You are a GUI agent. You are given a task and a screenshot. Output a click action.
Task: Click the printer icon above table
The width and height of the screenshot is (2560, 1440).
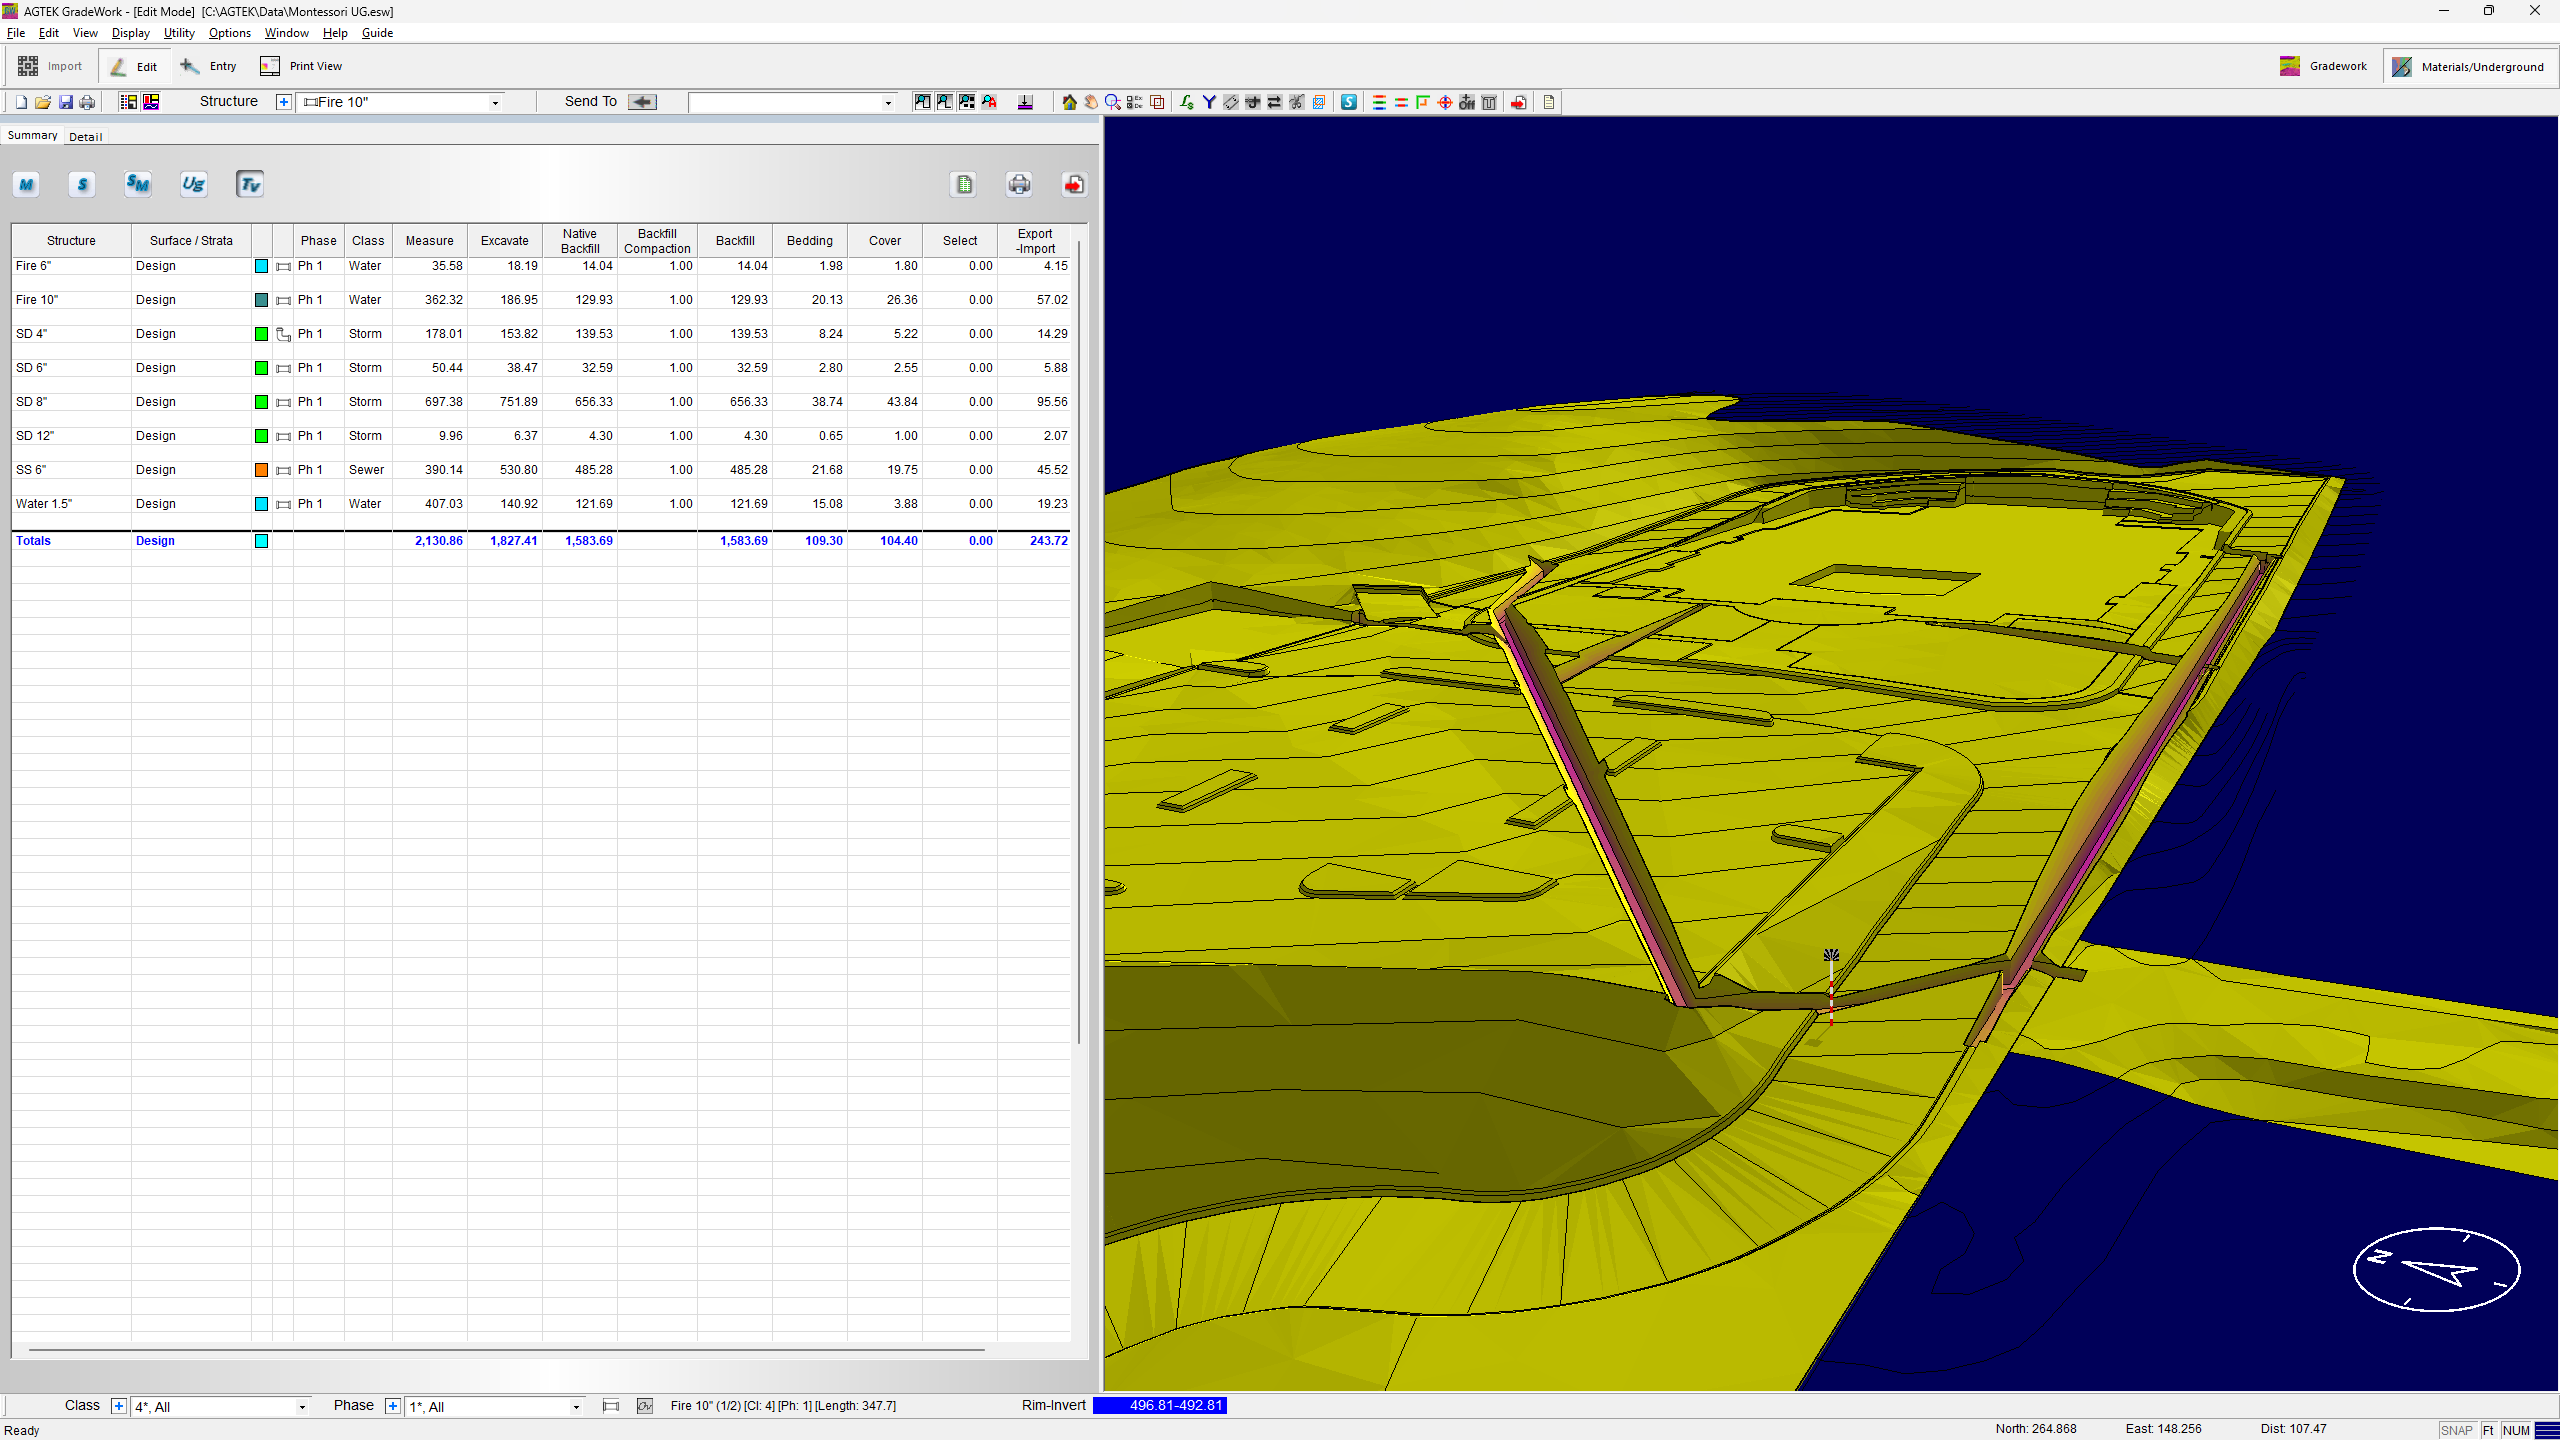[x=1019, y=184]
